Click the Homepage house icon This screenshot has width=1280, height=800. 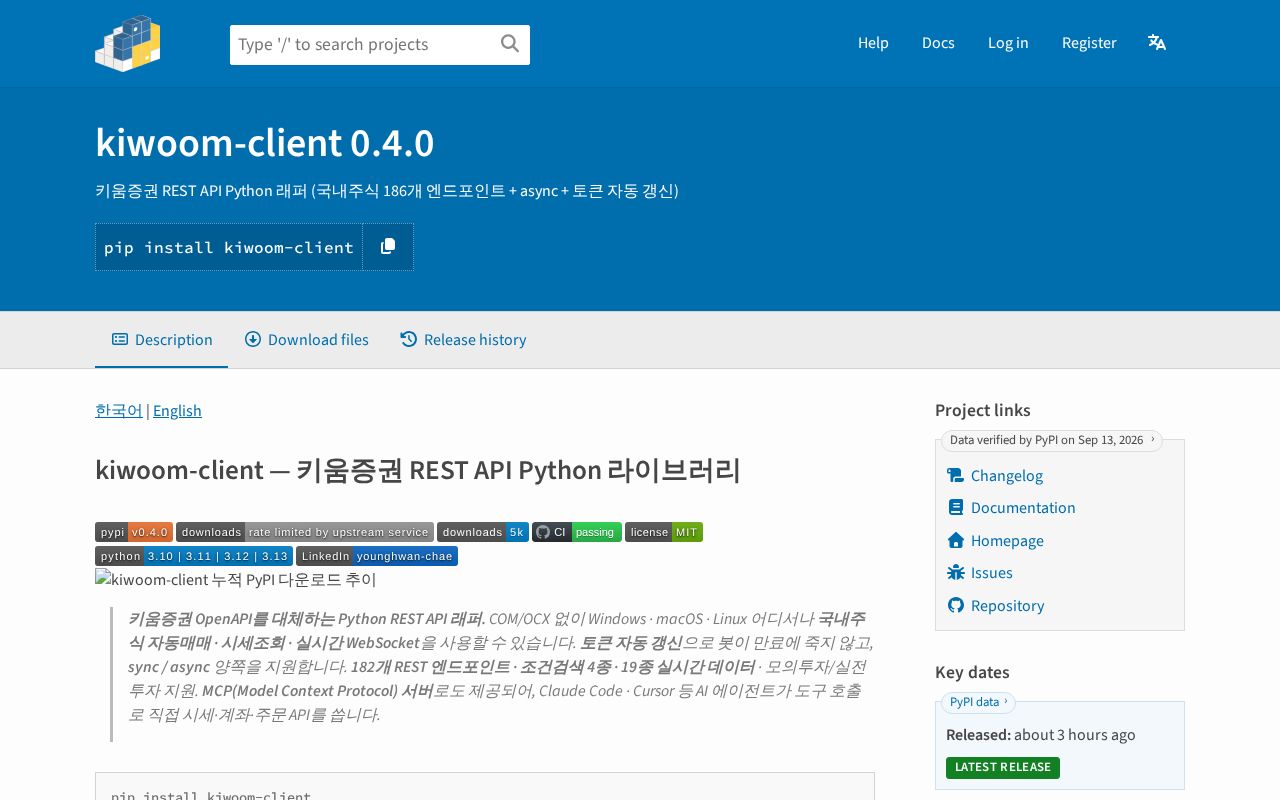click(955, 541)
